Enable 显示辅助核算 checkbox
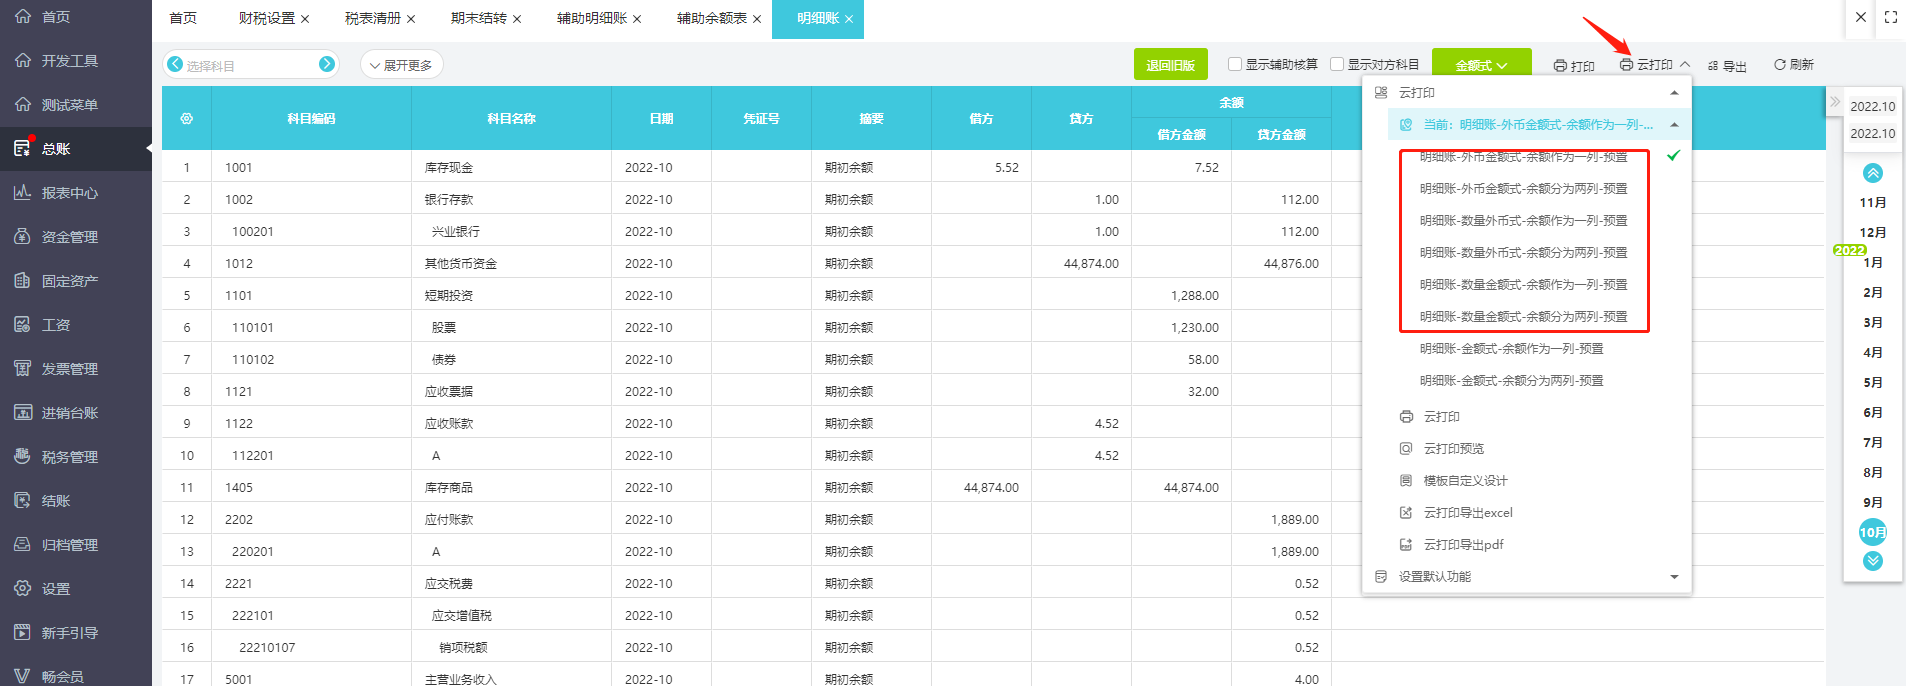The image size is (1906, 686). pyautogui.click(x=1235, y=64)
